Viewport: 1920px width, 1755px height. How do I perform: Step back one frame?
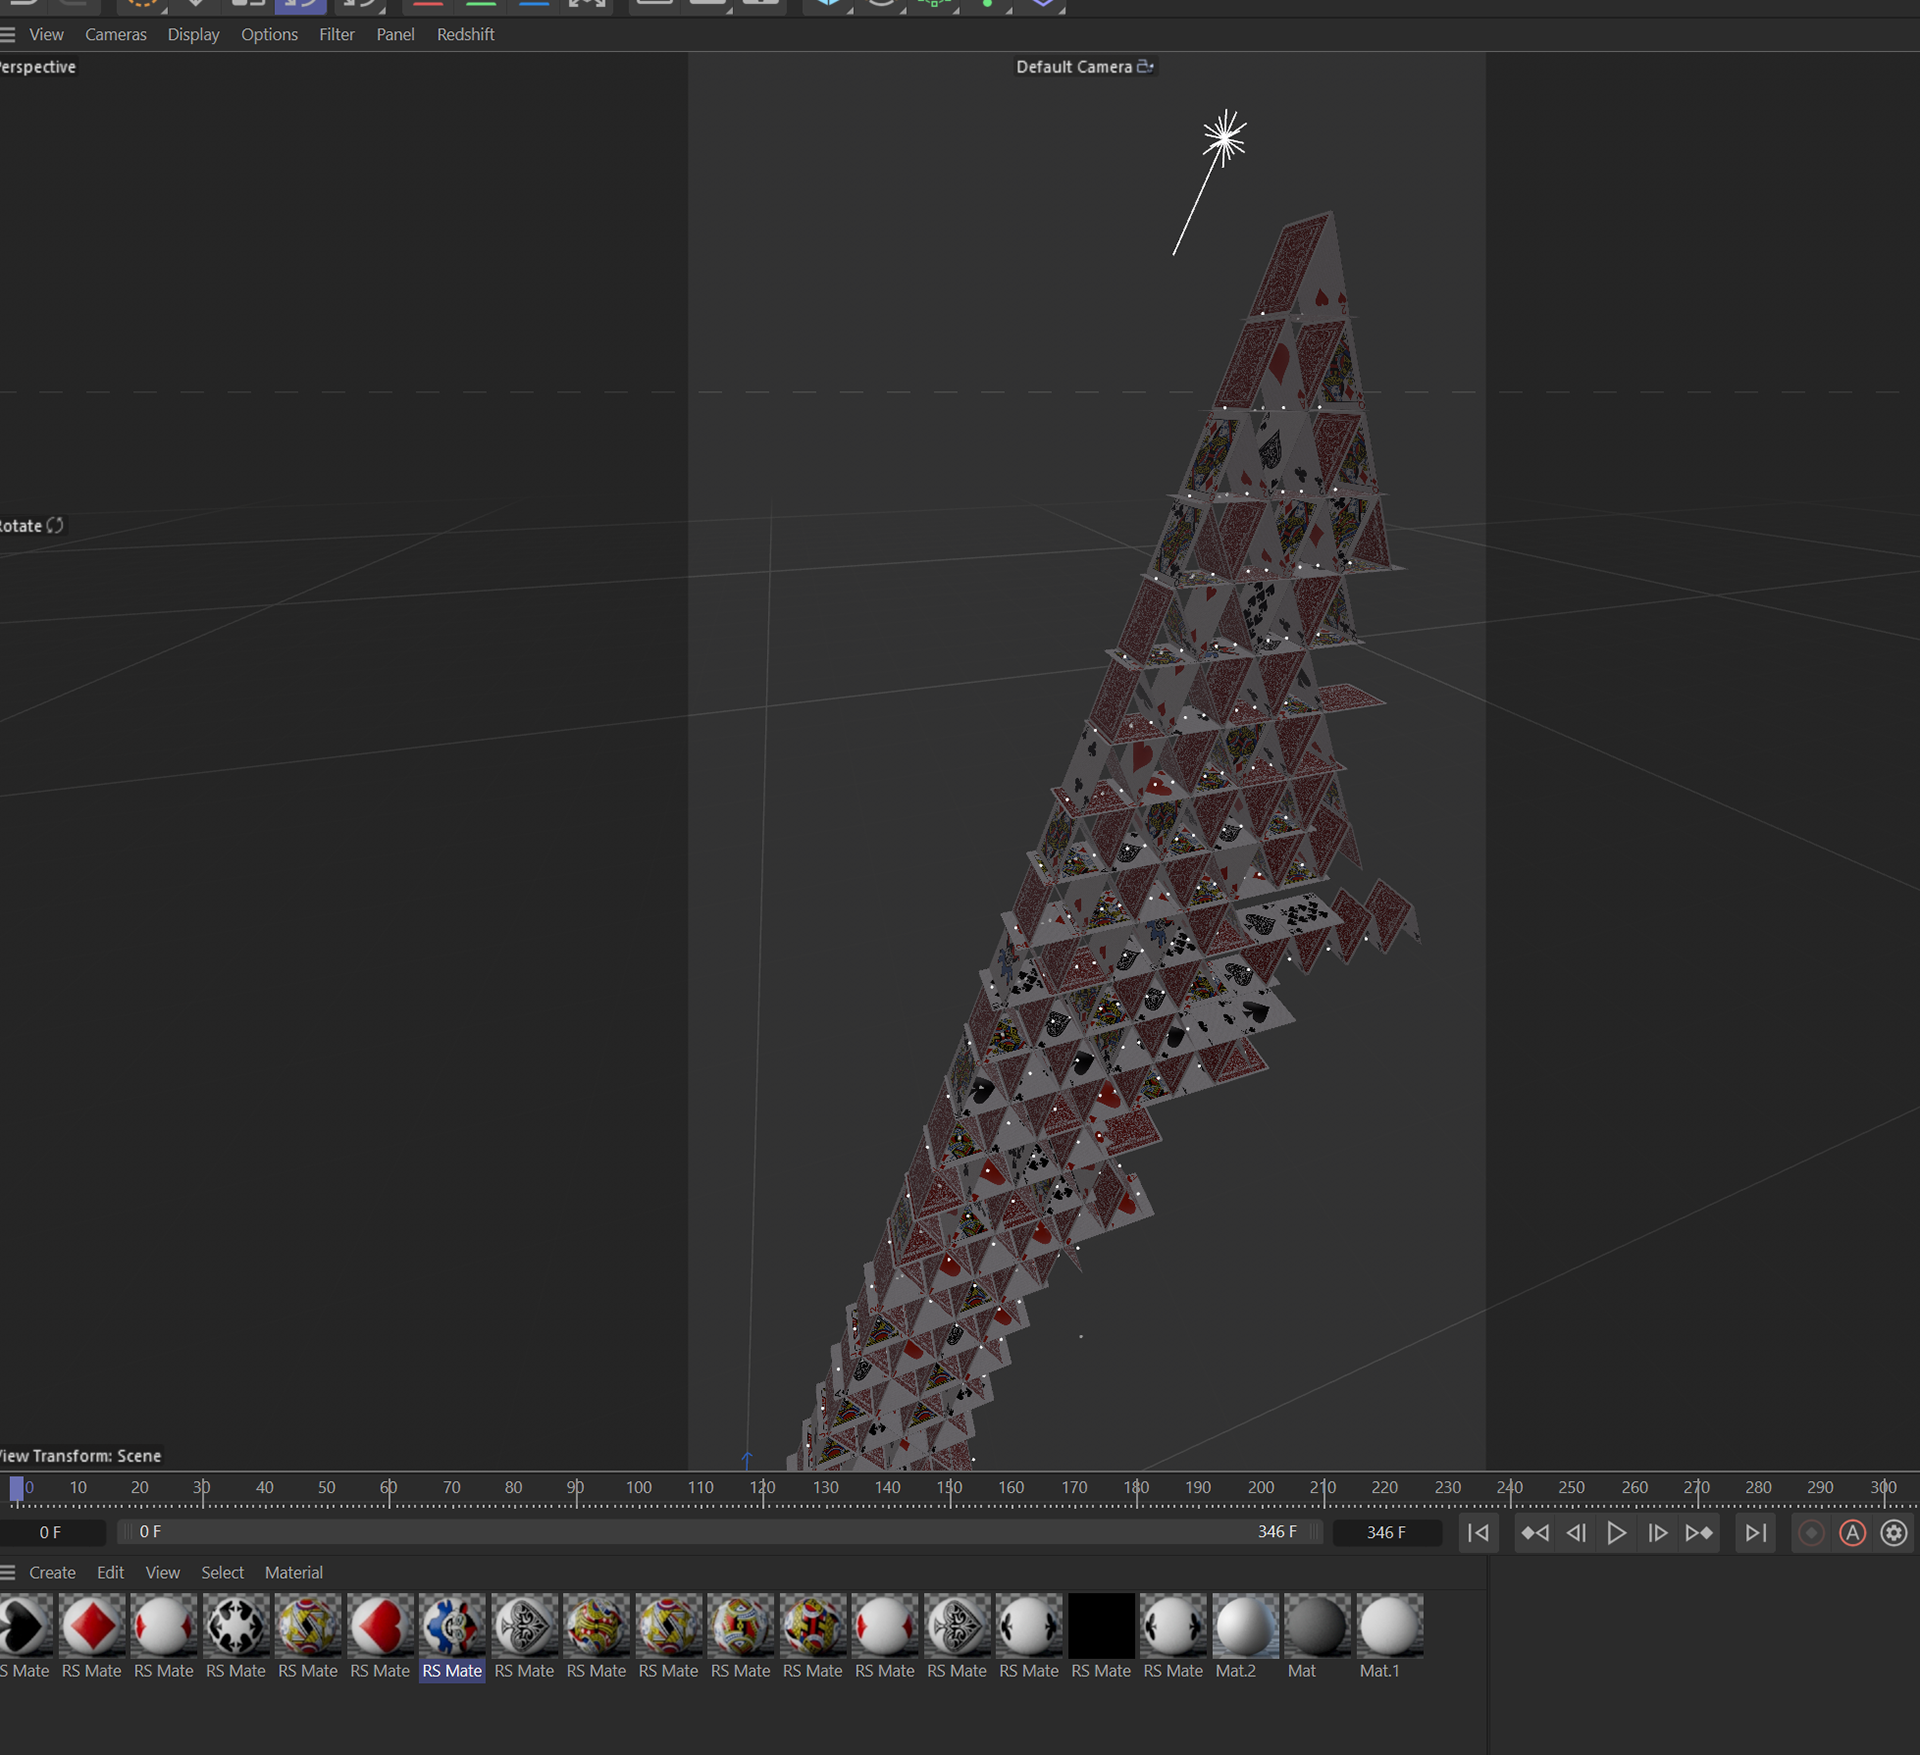1576,1533
